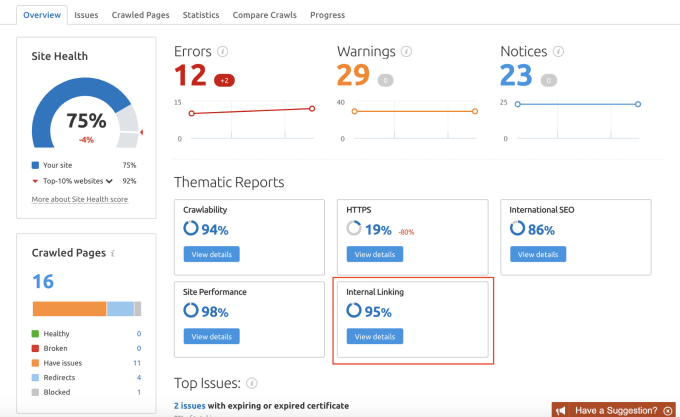680x417 pixels.
Task: Click the megaphone icon in suggestion bar
Action: (564, 410)
